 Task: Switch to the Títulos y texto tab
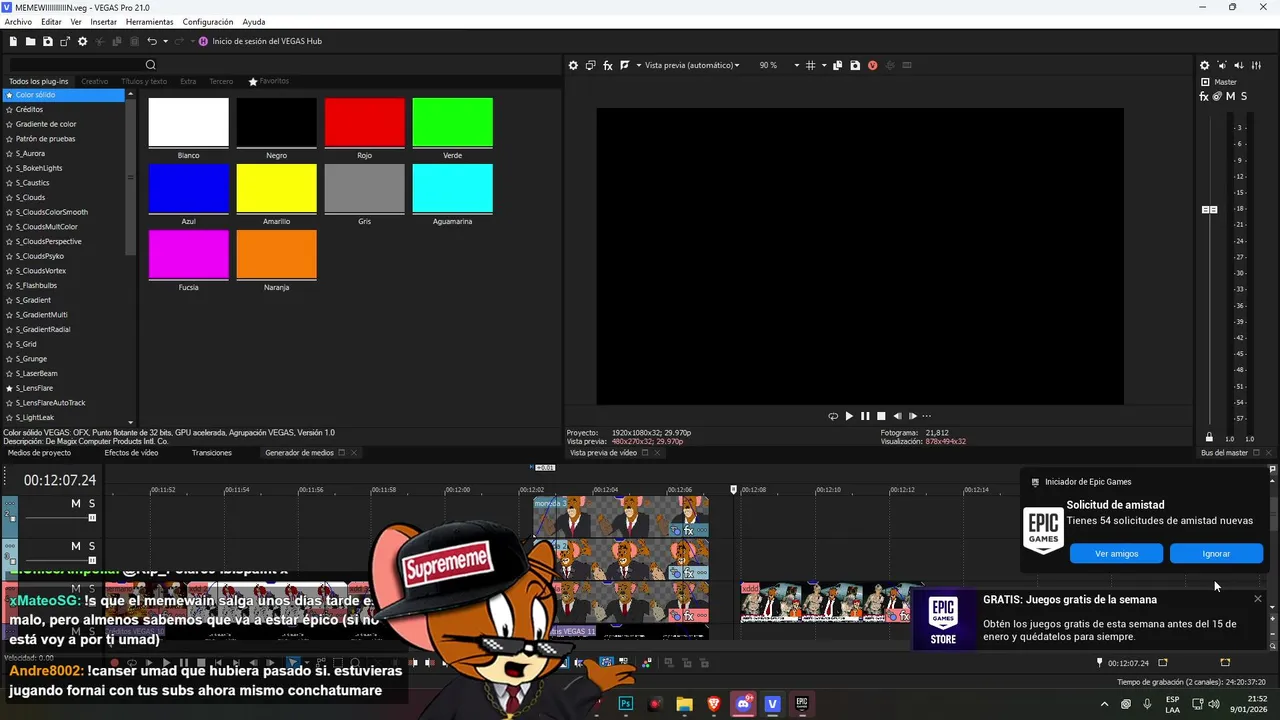click(x=144, y=81)
